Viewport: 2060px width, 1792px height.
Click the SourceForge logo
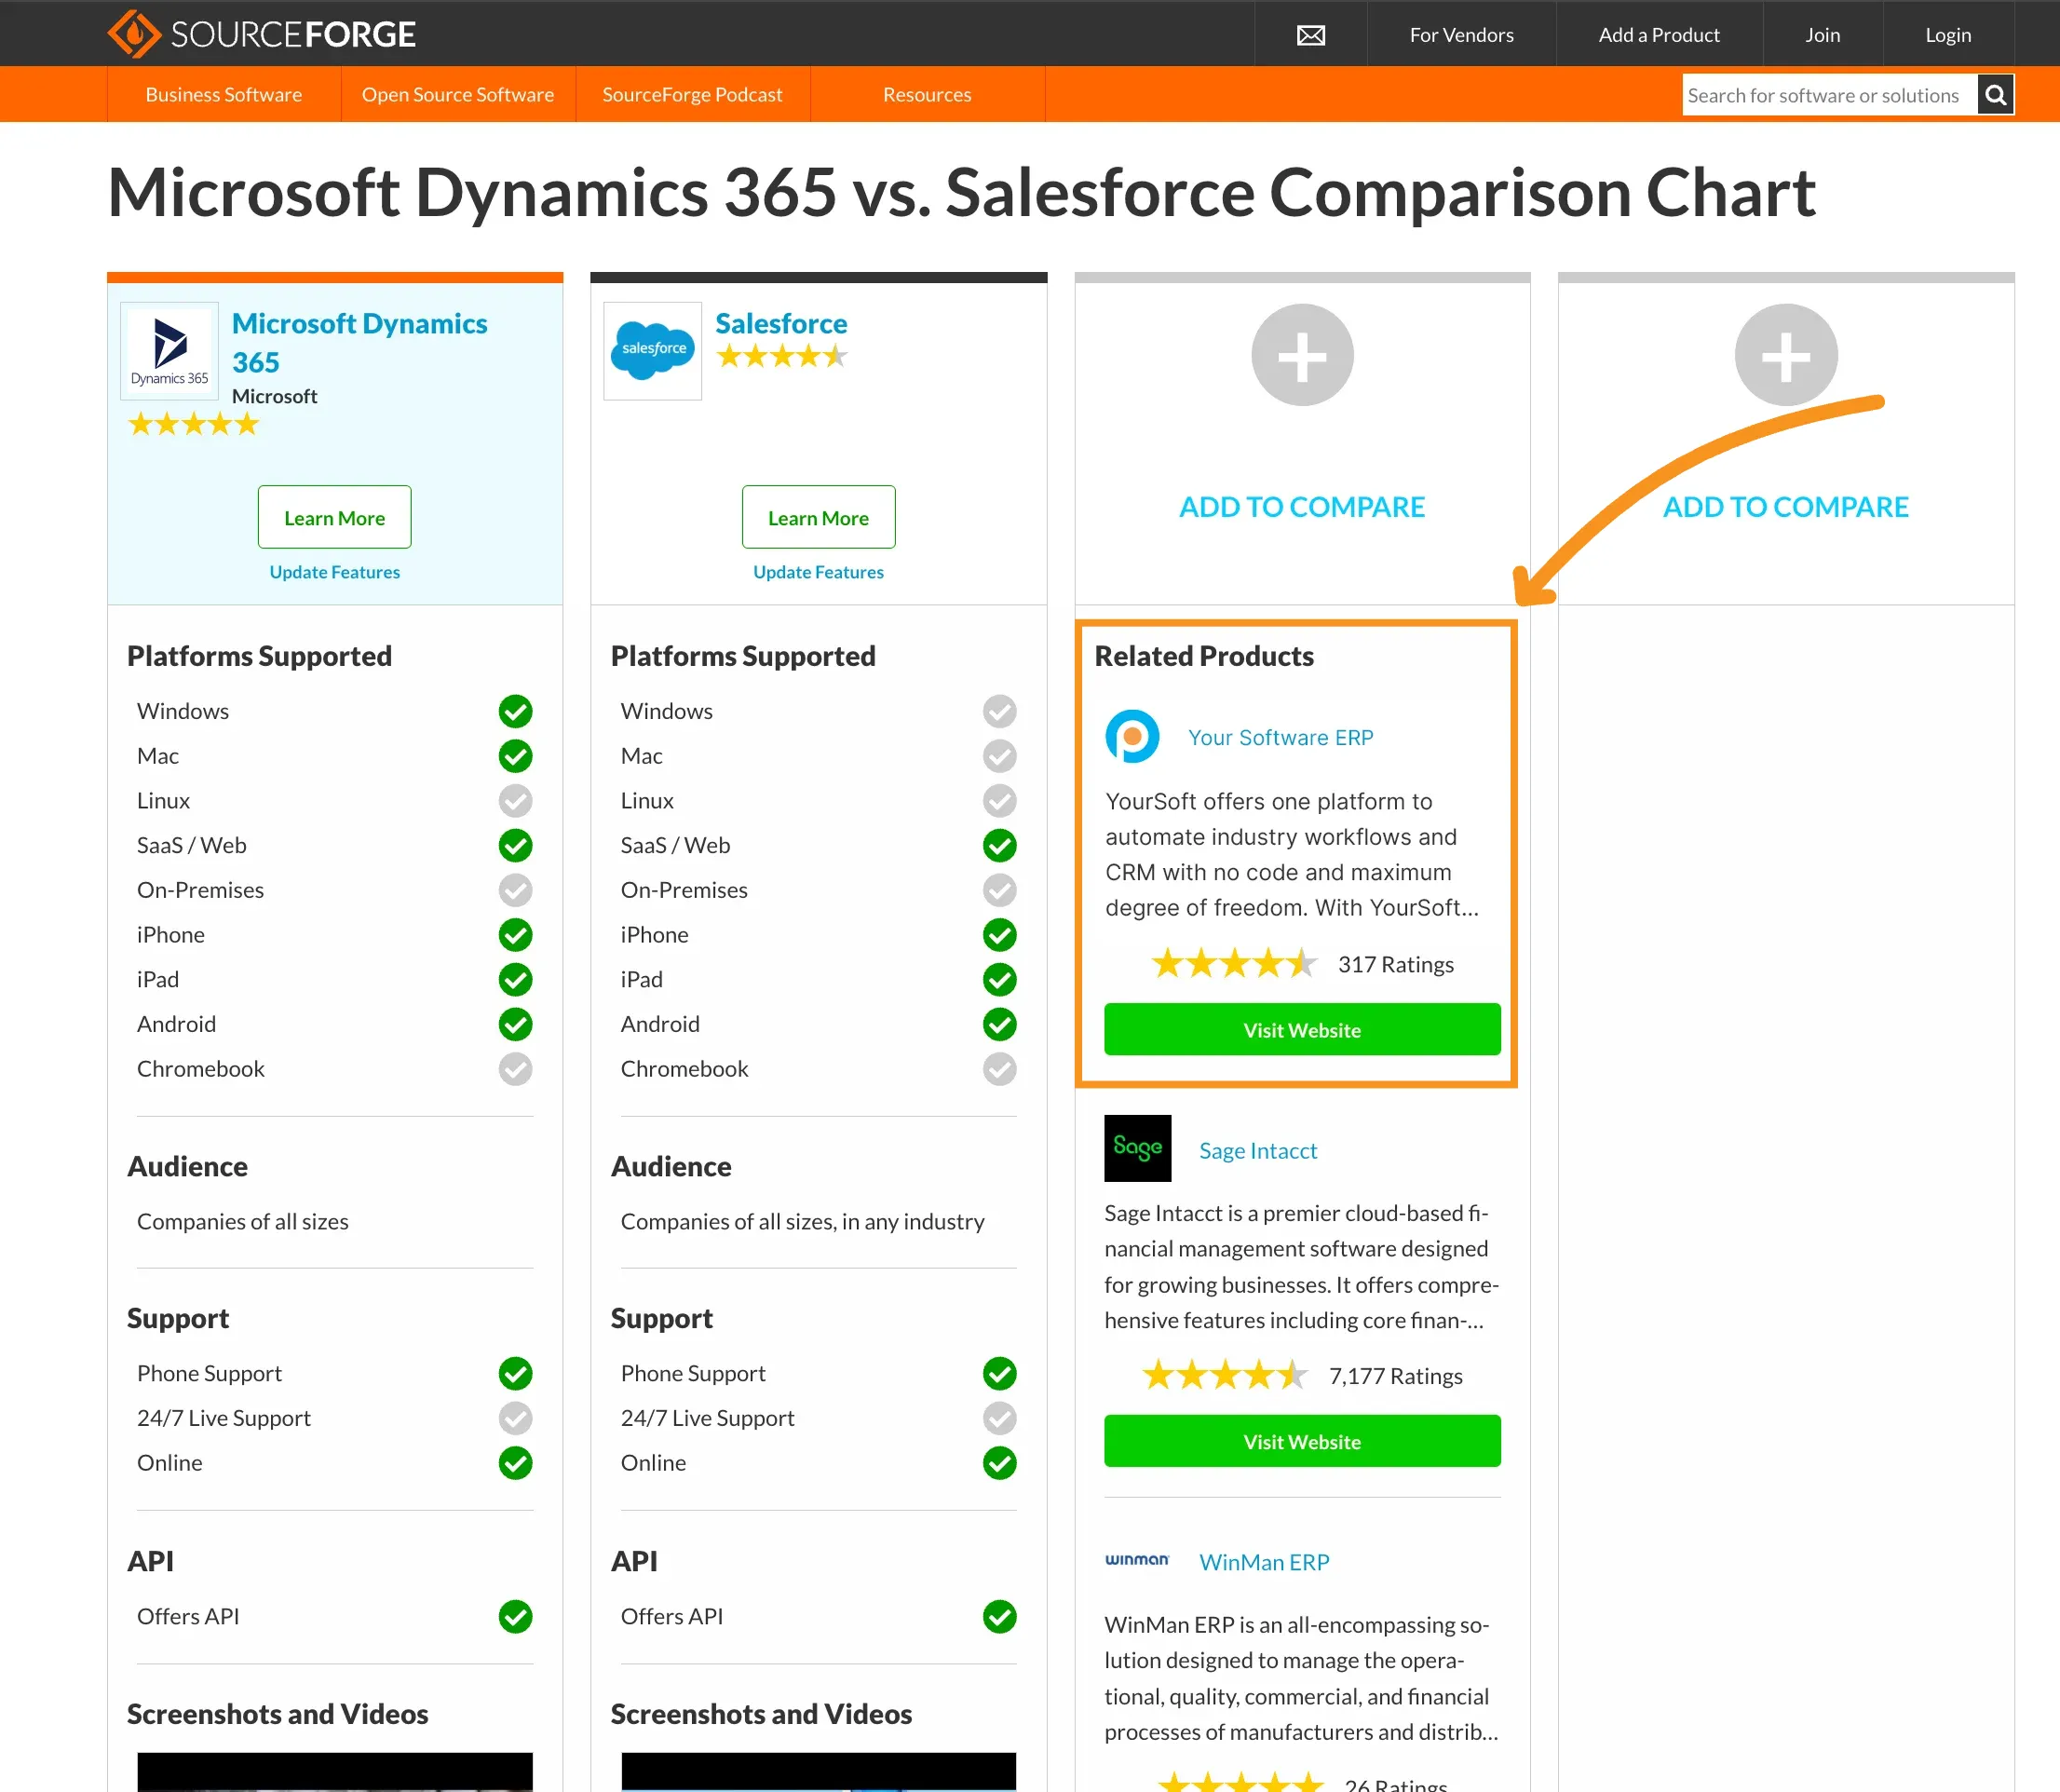[x=262, y=34]
